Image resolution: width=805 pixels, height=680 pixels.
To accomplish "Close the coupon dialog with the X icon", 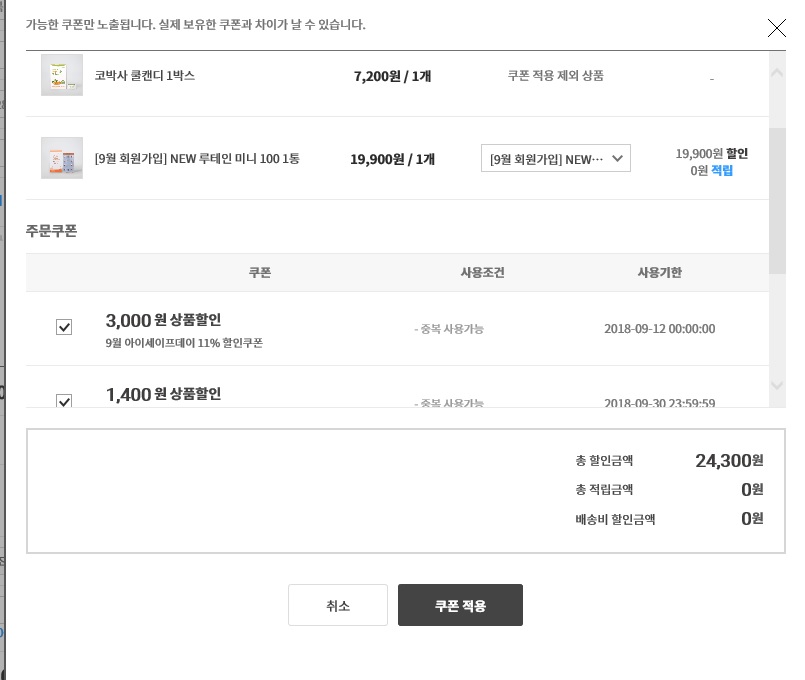I will tap(776, 28).
